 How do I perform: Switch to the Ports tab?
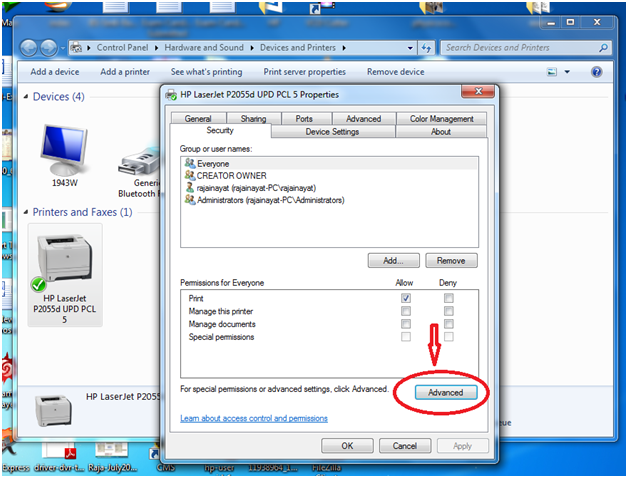304,119
